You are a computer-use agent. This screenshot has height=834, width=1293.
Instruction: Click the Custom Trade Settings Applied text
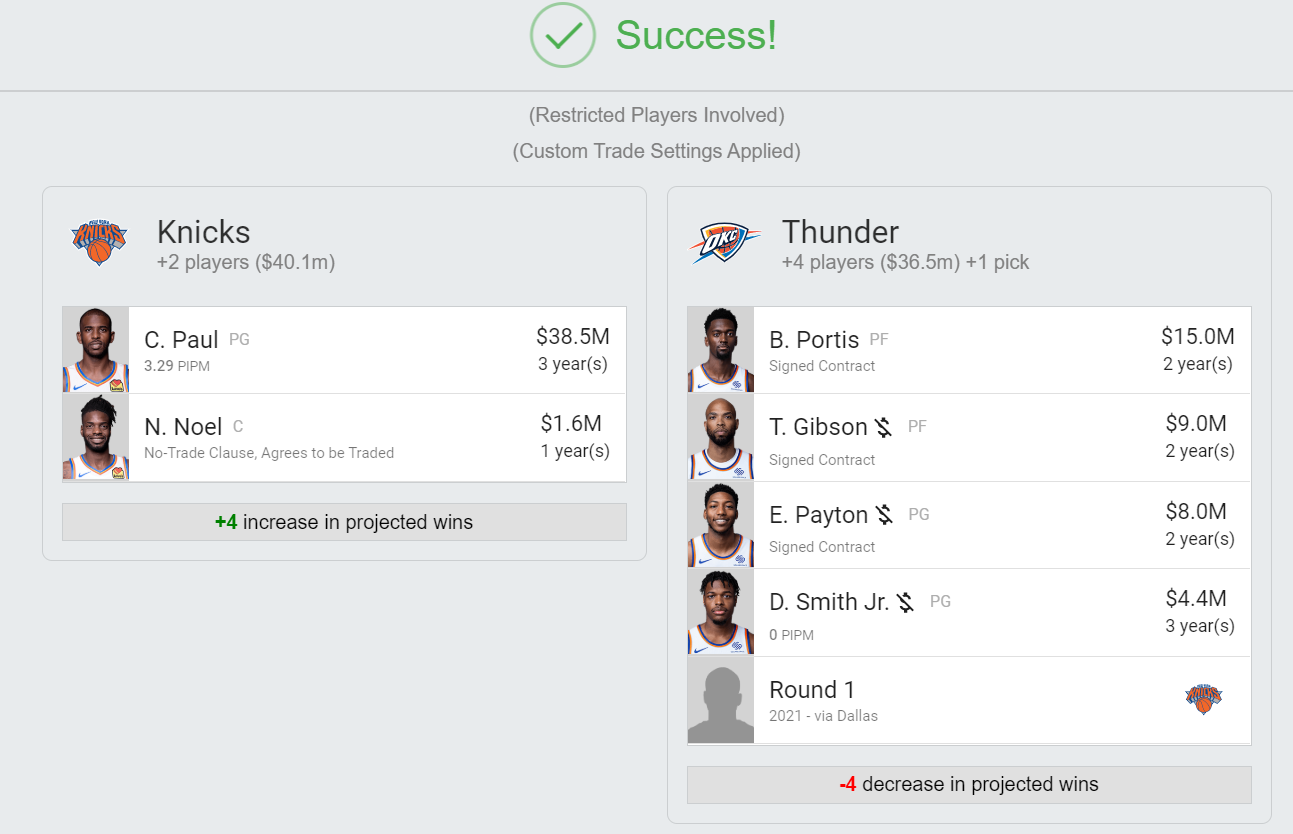click(657, 151)
